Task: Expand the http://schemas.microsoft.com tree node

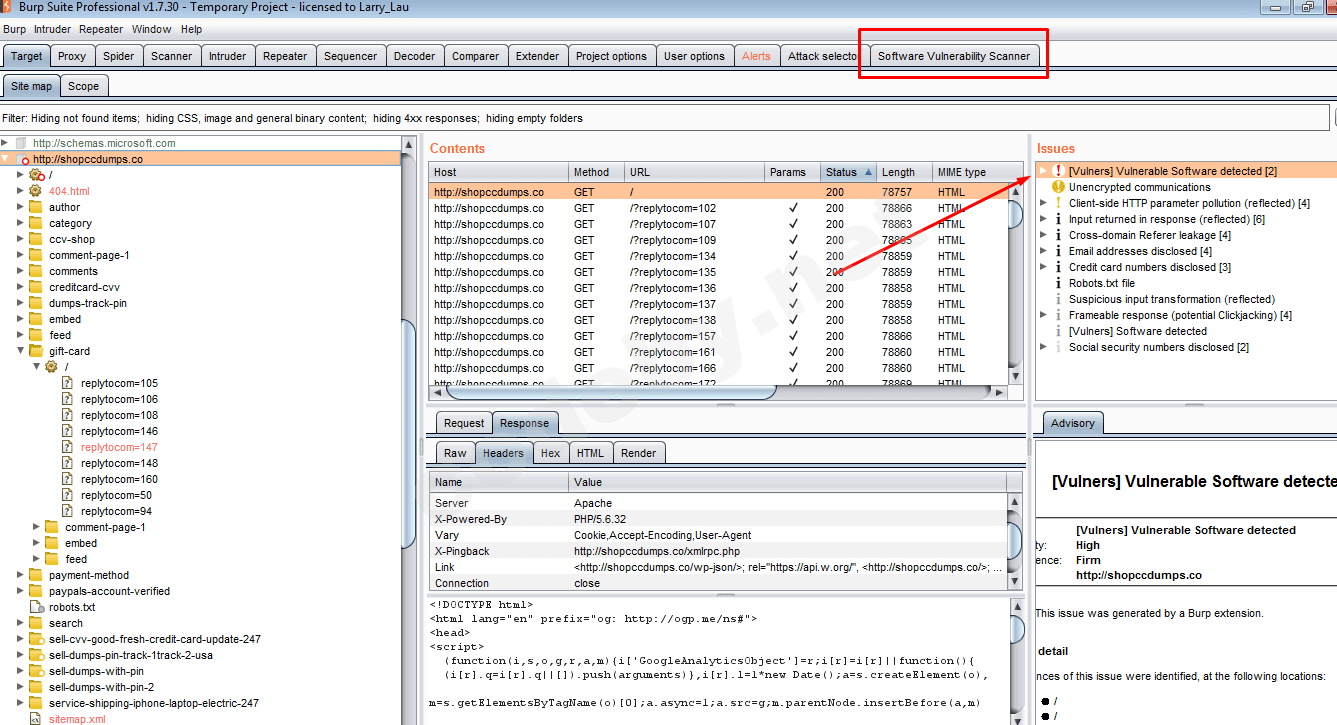Action: 5,143
